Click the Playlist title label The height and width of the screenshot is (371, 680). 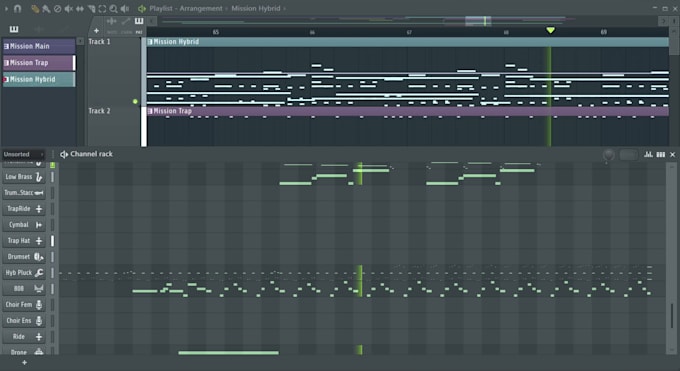(161, 8)
